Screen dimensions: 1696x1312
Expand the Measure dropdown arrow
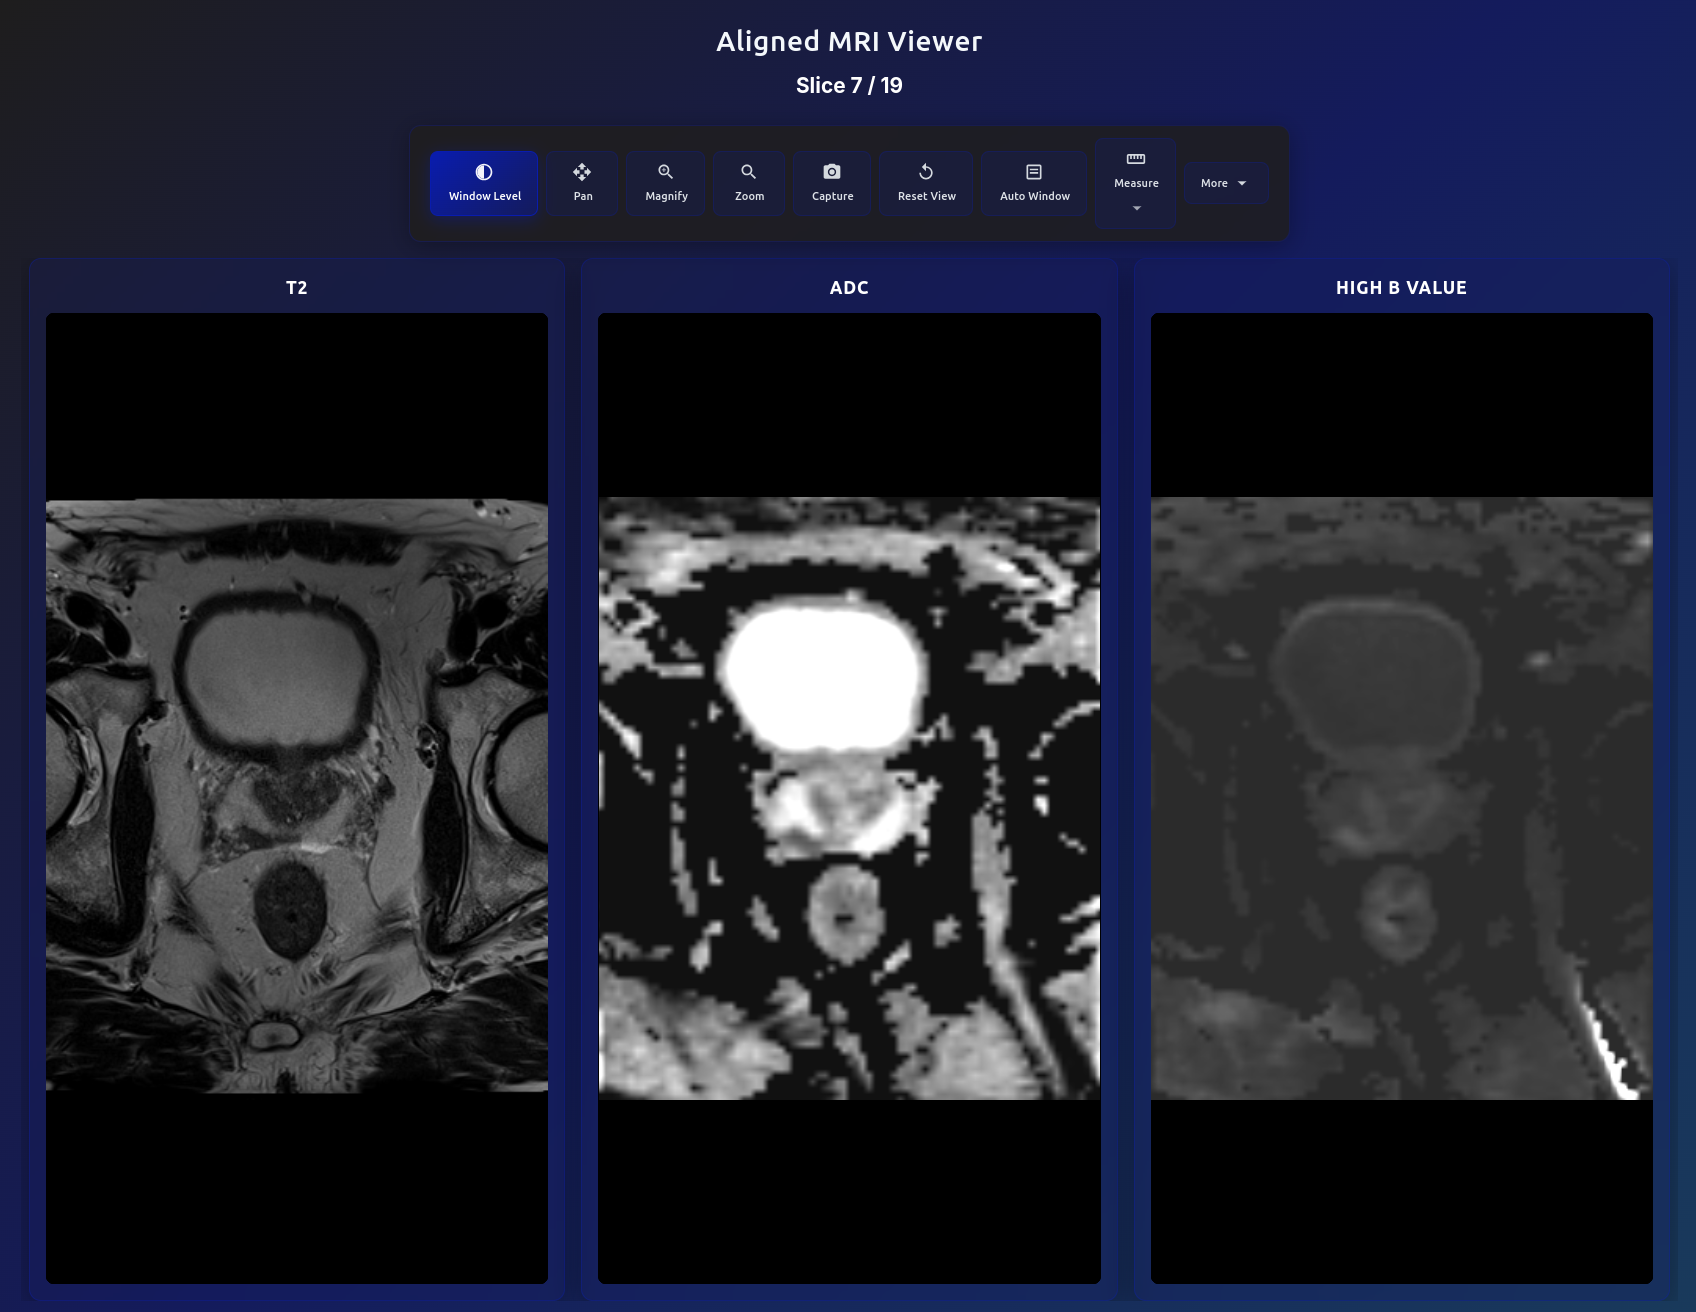coord(1135,208)
